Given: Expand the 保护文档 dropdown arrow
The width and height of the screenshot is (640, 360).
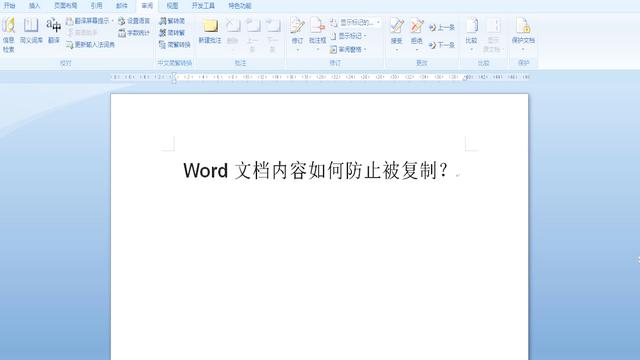Looking at the screenshot, I should pos(523,50).
